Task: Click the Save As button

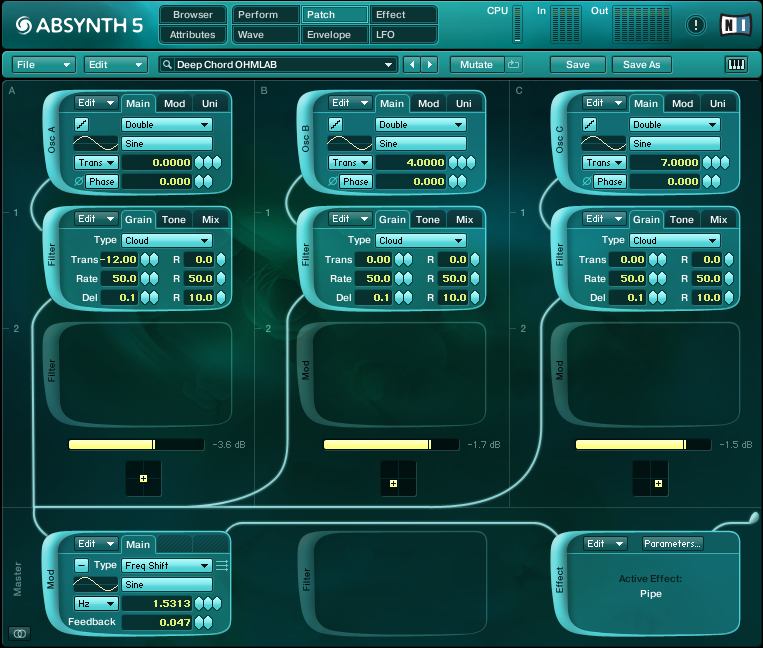Action: pyautogui.click(x=641, y=64)
